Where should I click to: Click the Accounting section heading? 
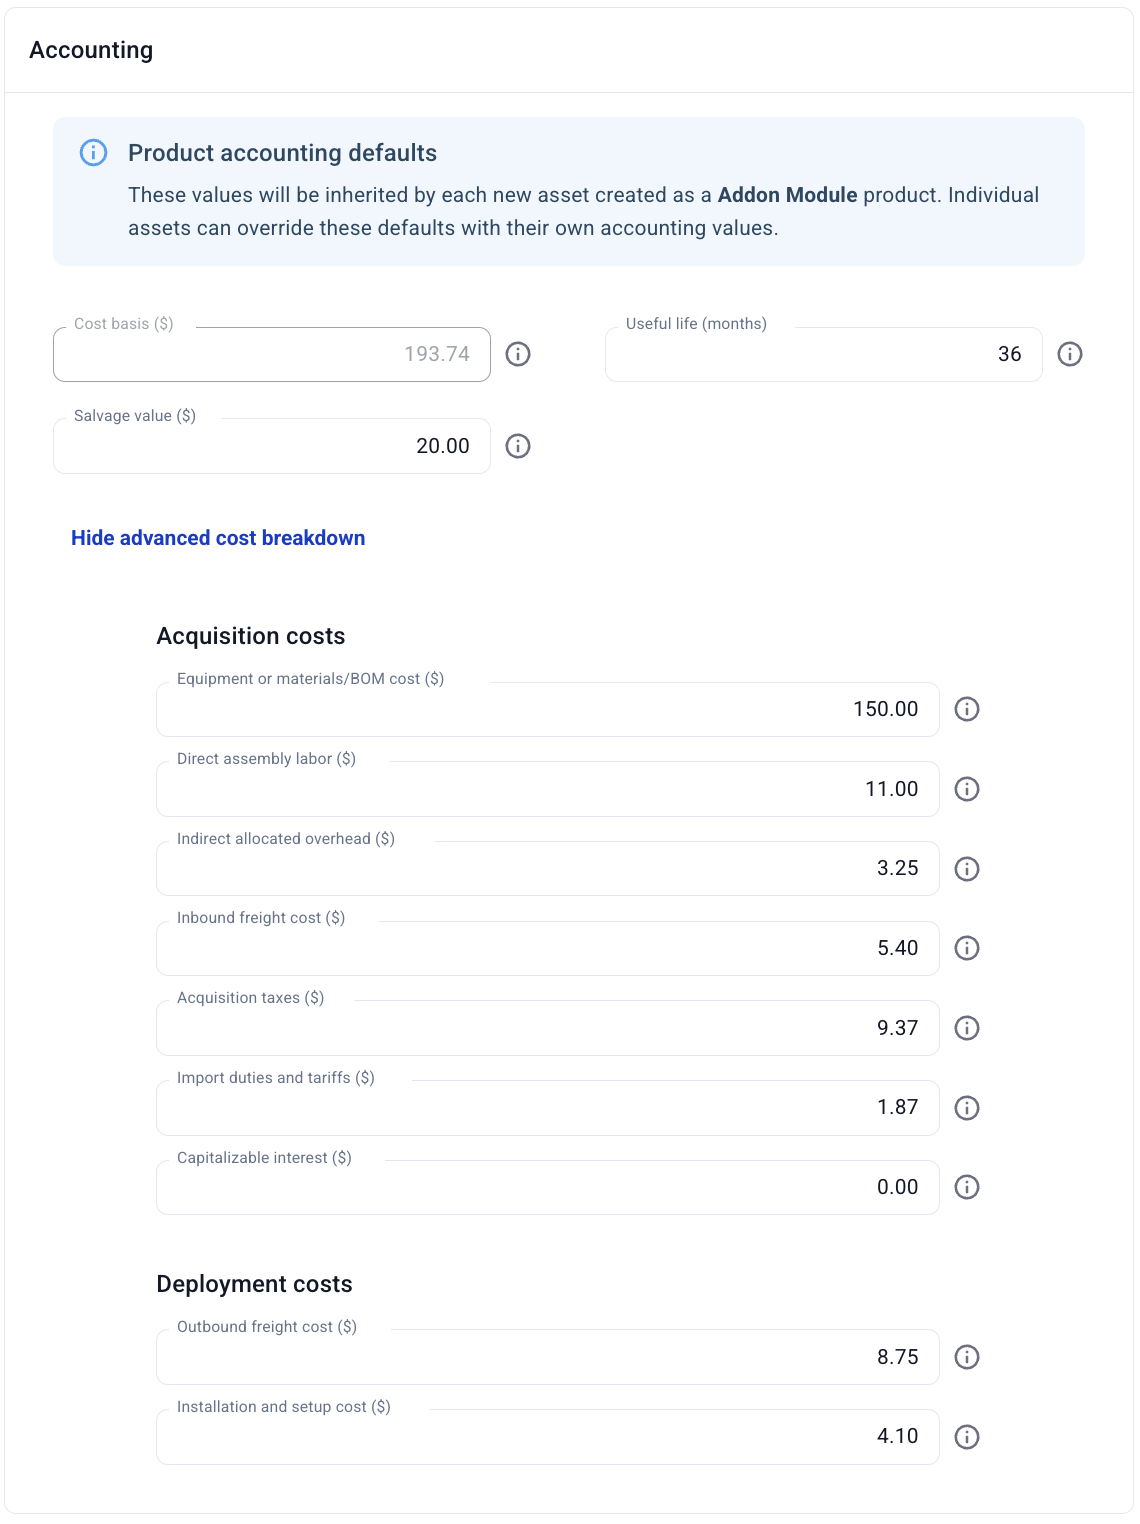tap(92, 49)
